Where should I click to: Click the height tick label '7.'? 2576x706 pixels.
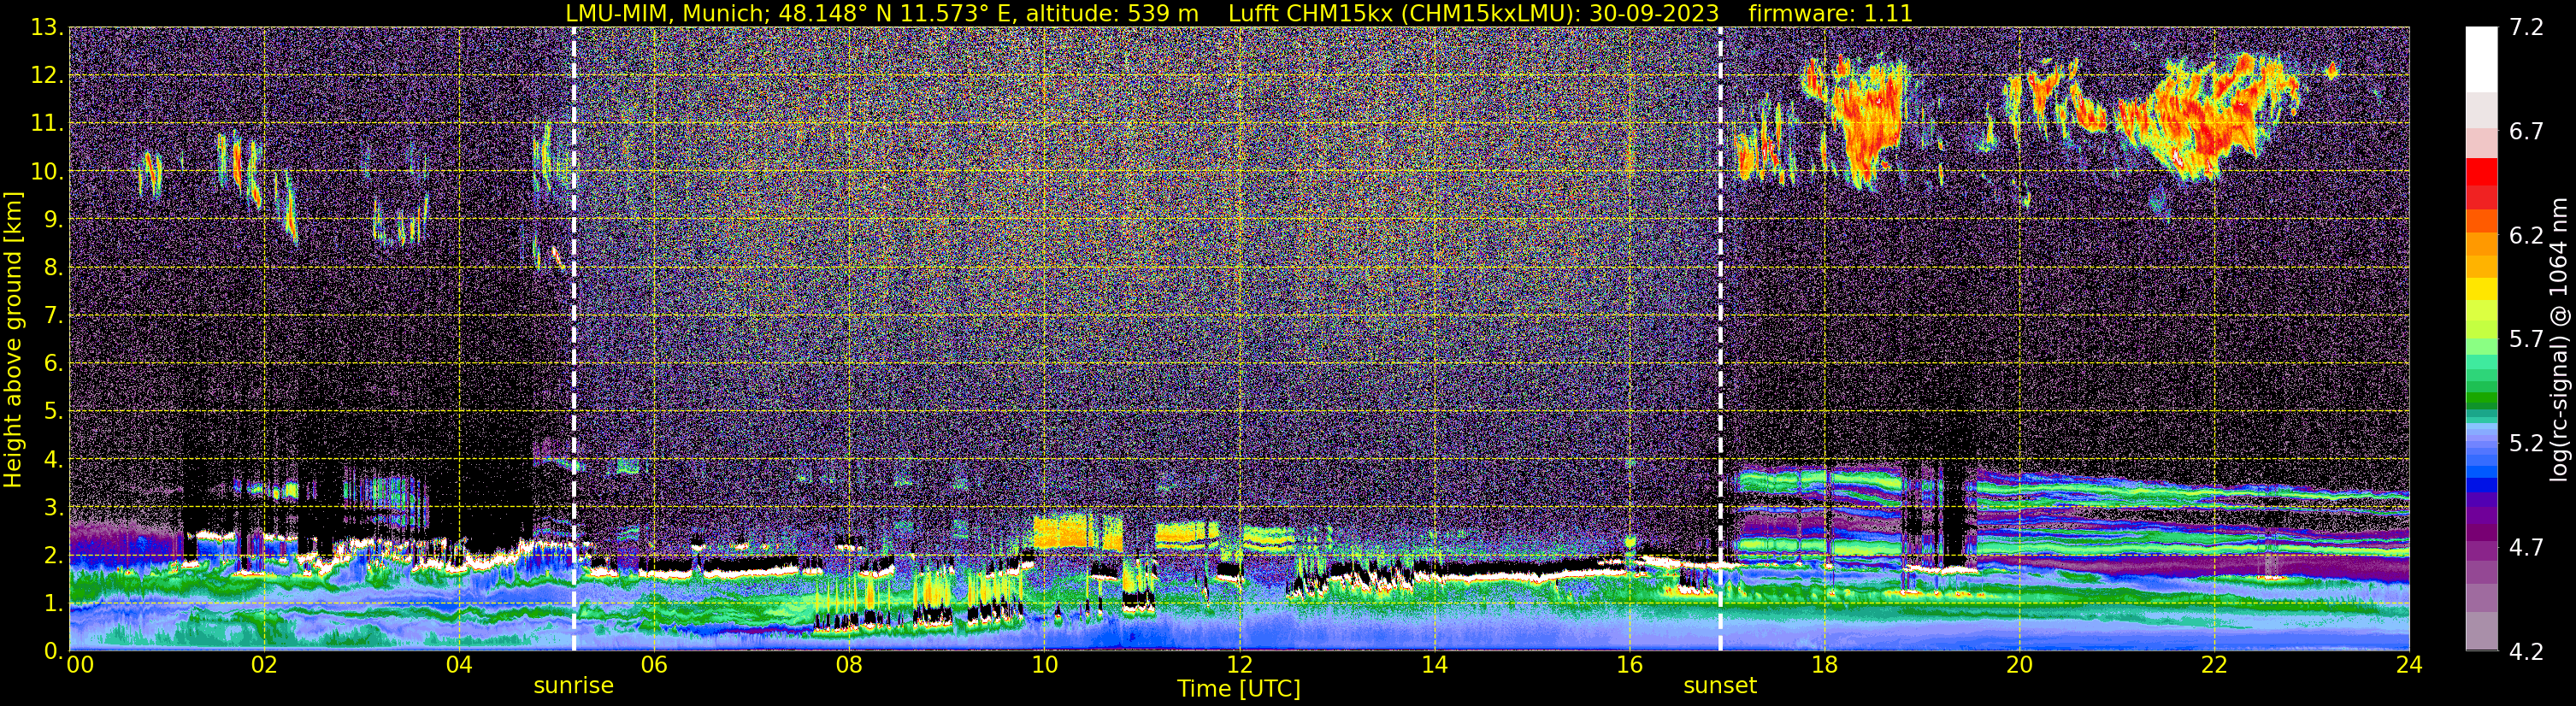[52, 316]
